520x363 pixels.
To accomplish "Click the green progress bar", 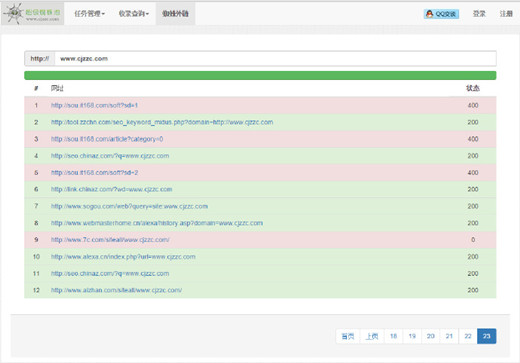I will click(260, 75).
